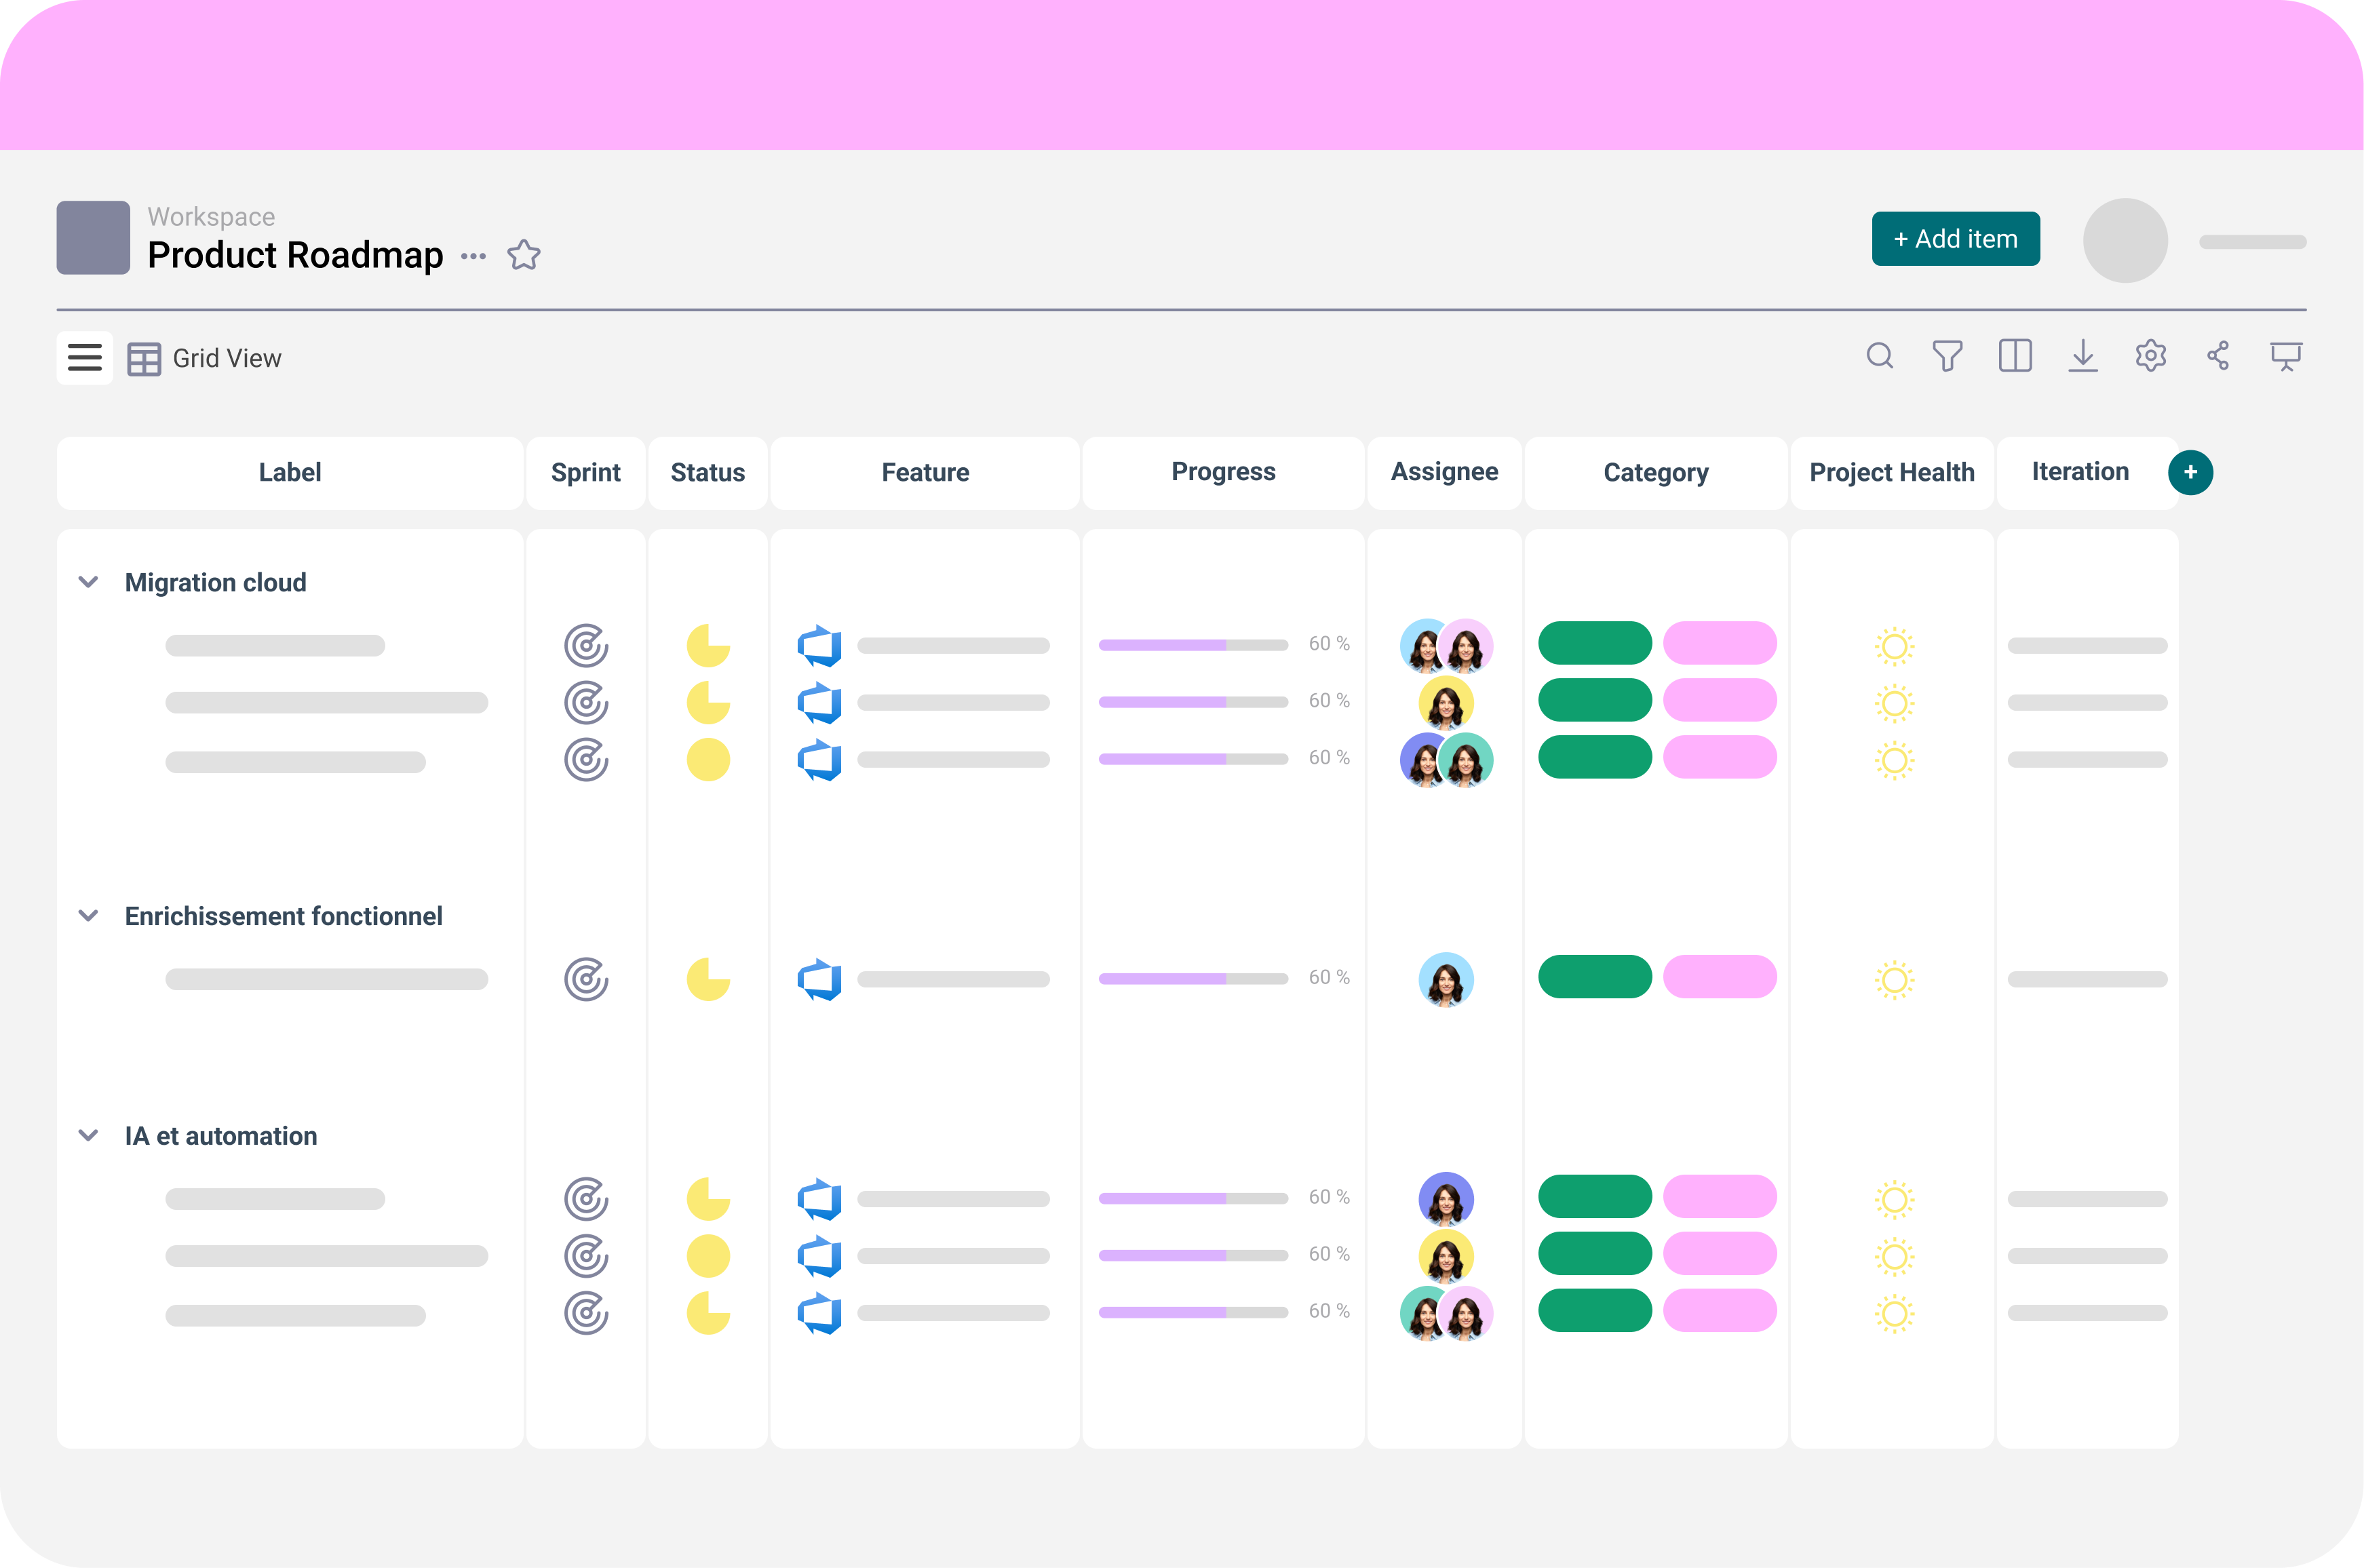Click the user profile avatar circle
Screen dimensions: 2364x1568
tap(2125, 240)
